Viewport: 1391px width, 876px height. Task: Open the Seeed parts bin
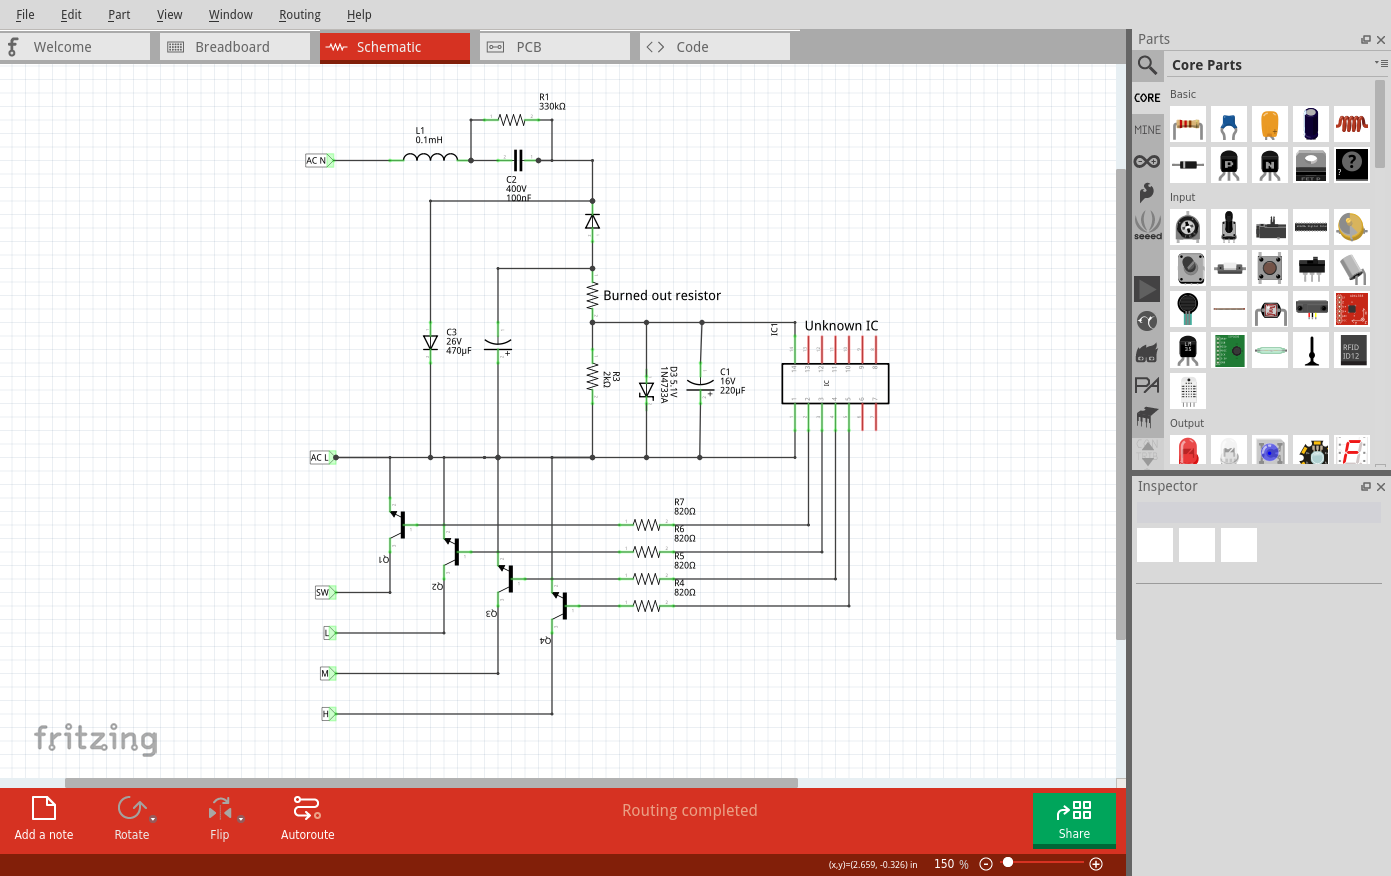(1147, 225)
